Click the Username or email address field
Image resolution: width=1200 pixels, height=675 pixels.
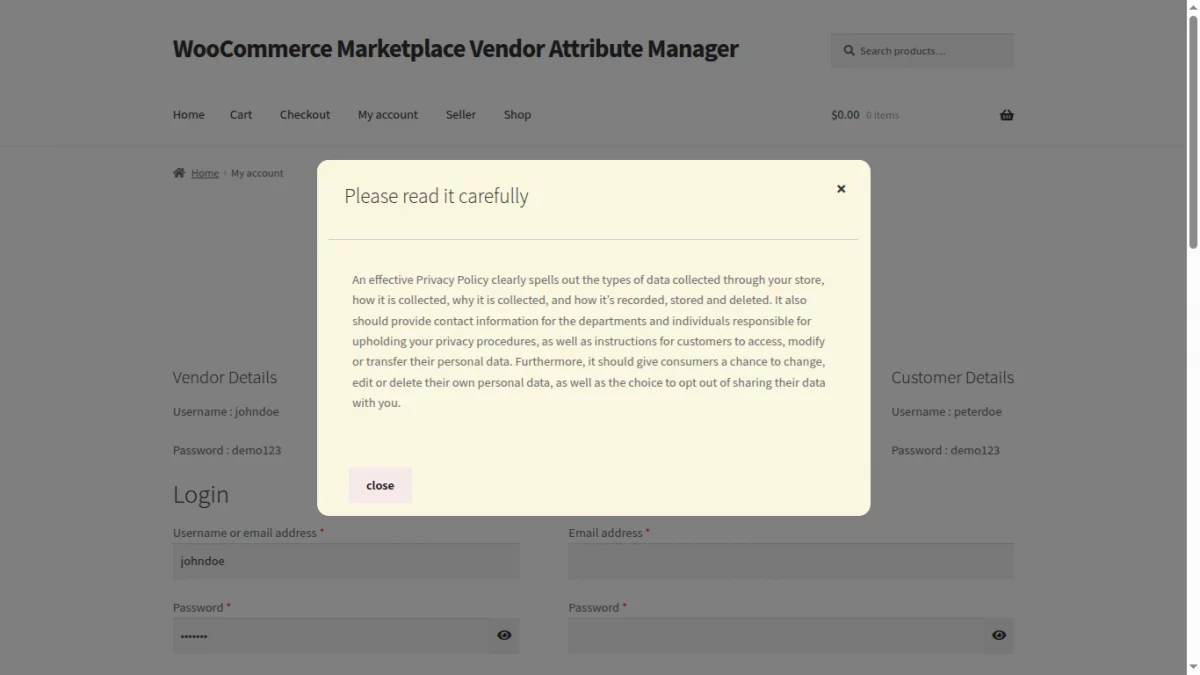(x=345, y=561)
